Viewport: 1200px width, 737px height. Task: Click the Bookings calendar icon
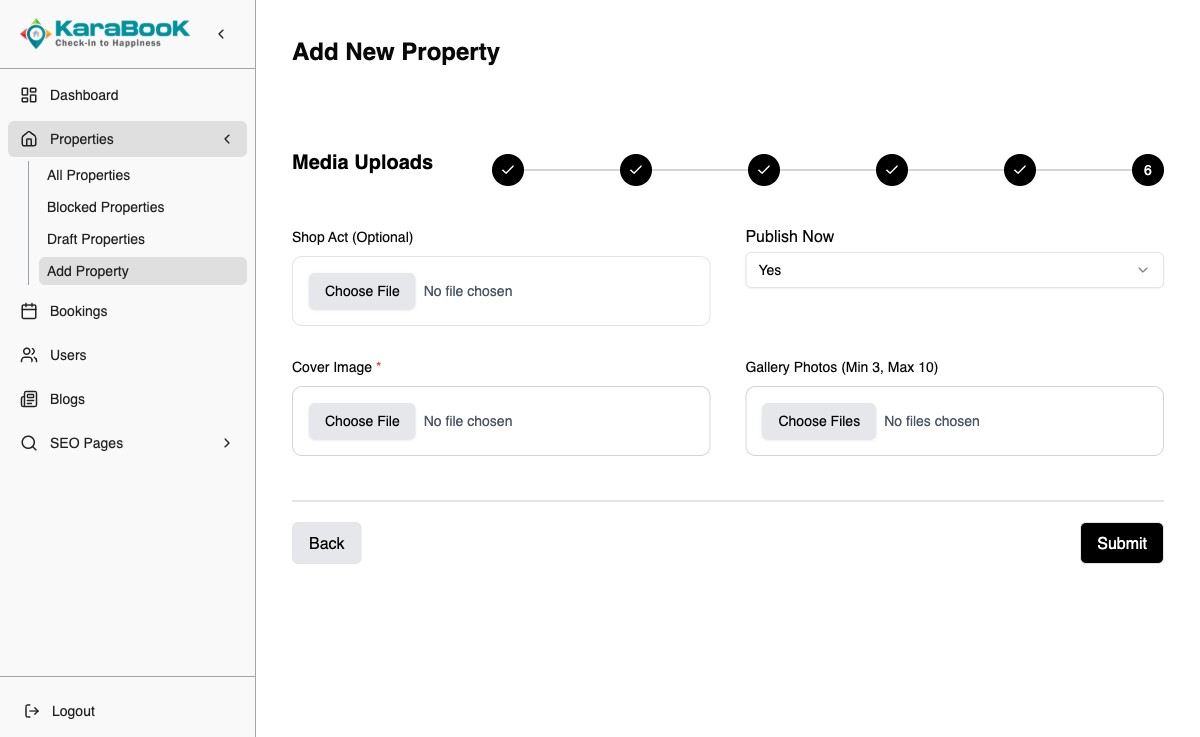click(29, 311)
